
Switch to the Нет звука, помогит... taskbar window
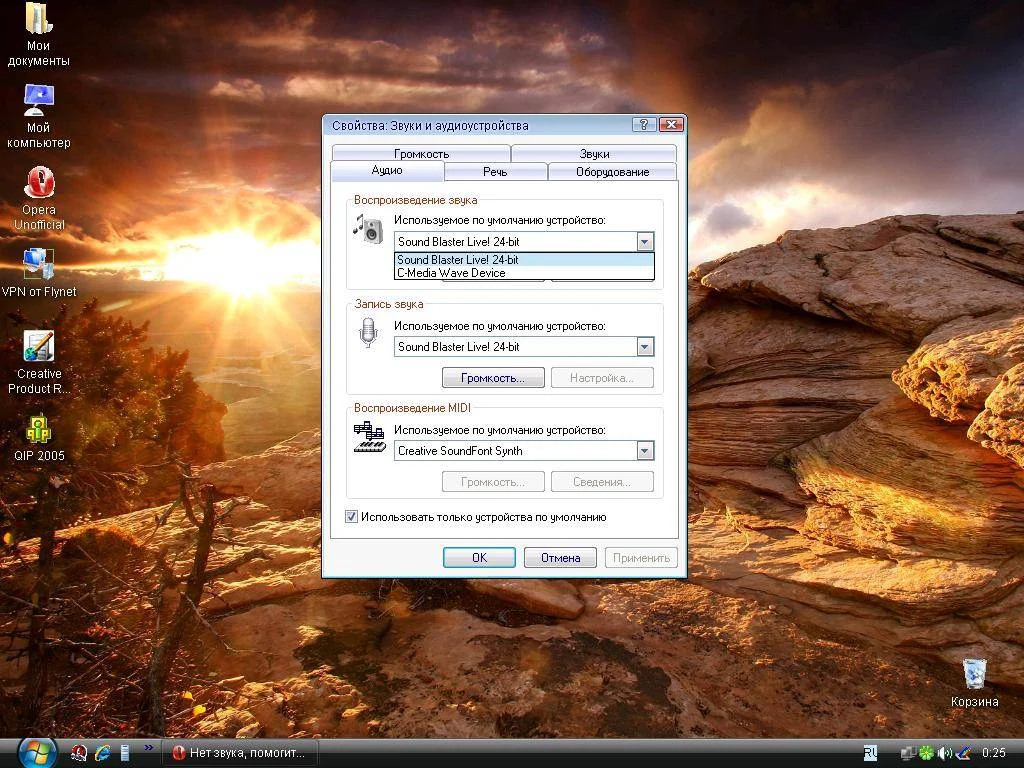[239, 753]
